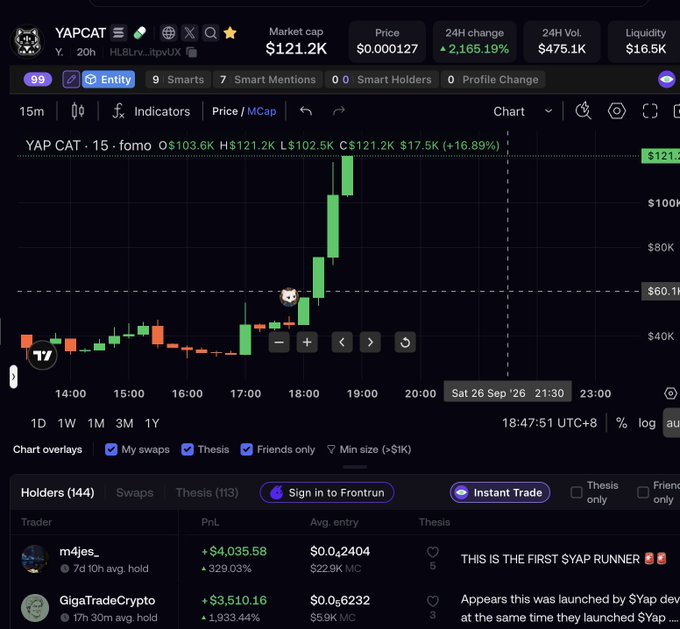The image size is (680, 629).
Task: Undo the last chart action
Action: pos(306,111)
